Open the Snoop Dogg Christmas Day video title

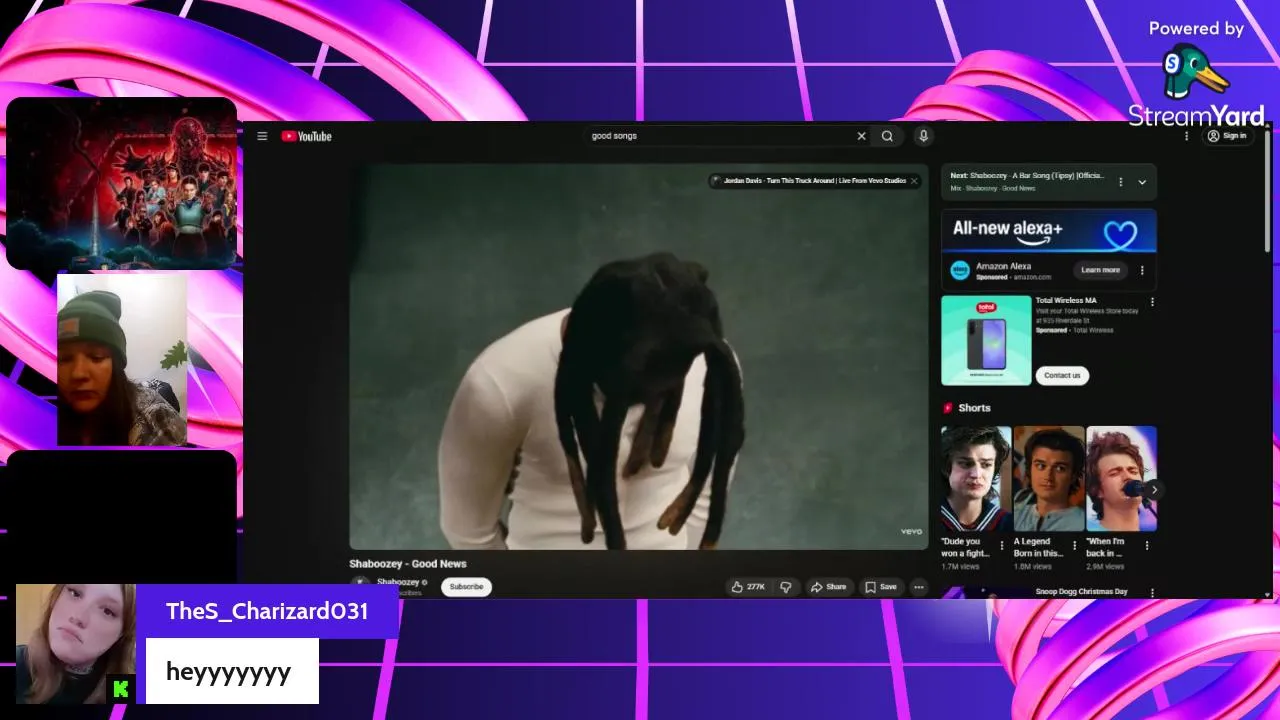(1082, 592)
